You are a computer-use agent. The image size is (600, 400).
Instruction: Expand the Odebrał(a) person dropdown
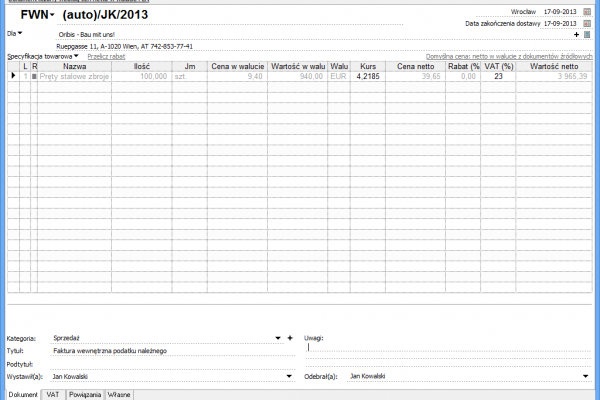585,376
